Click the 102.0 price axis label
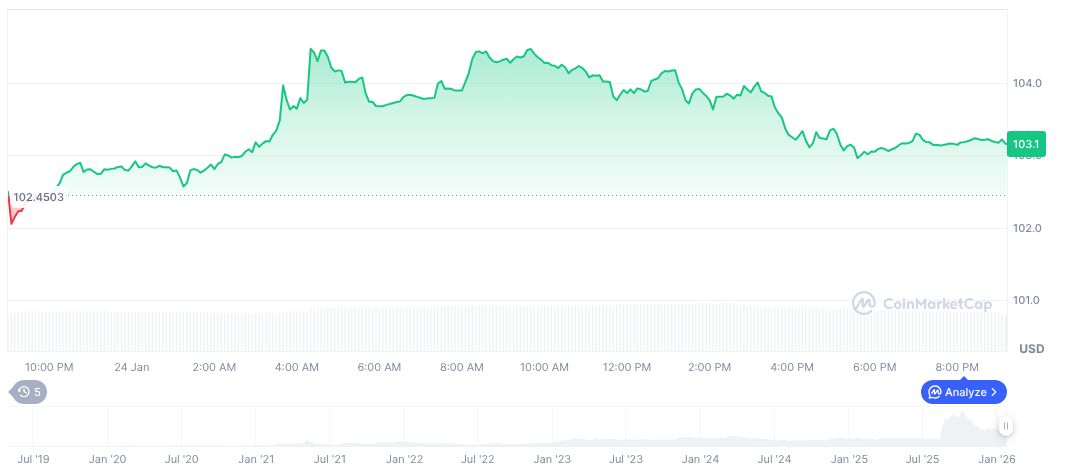Image resolution: width=1072 pixels, height=470 pixels. (1028, 229)
